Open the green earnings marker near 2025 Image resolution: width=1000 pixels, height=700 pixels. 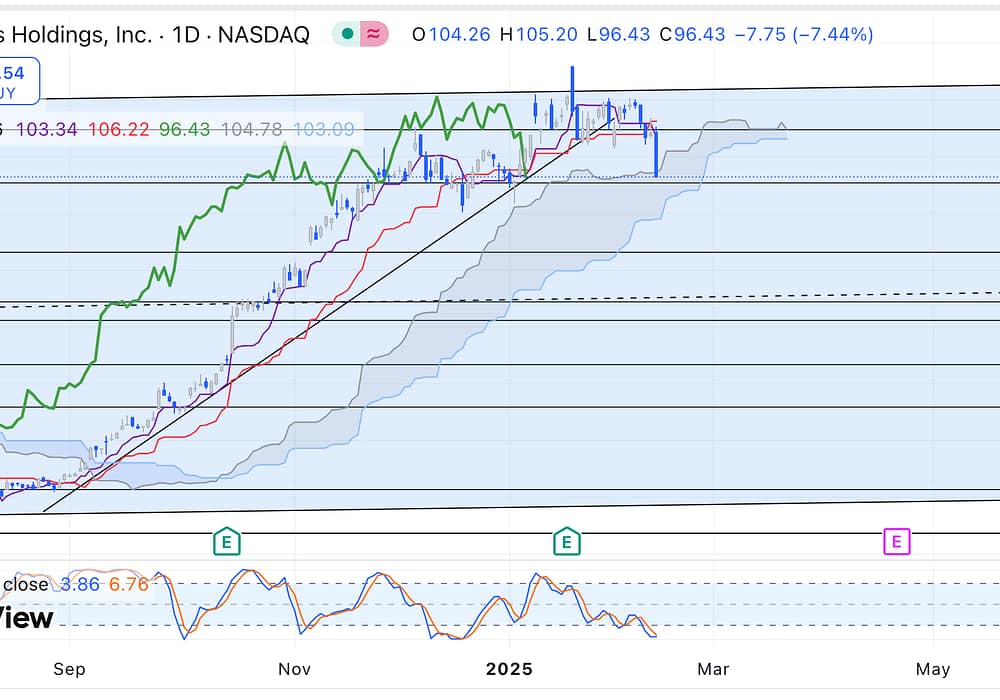pyautogui.click(x=567, y=542)
